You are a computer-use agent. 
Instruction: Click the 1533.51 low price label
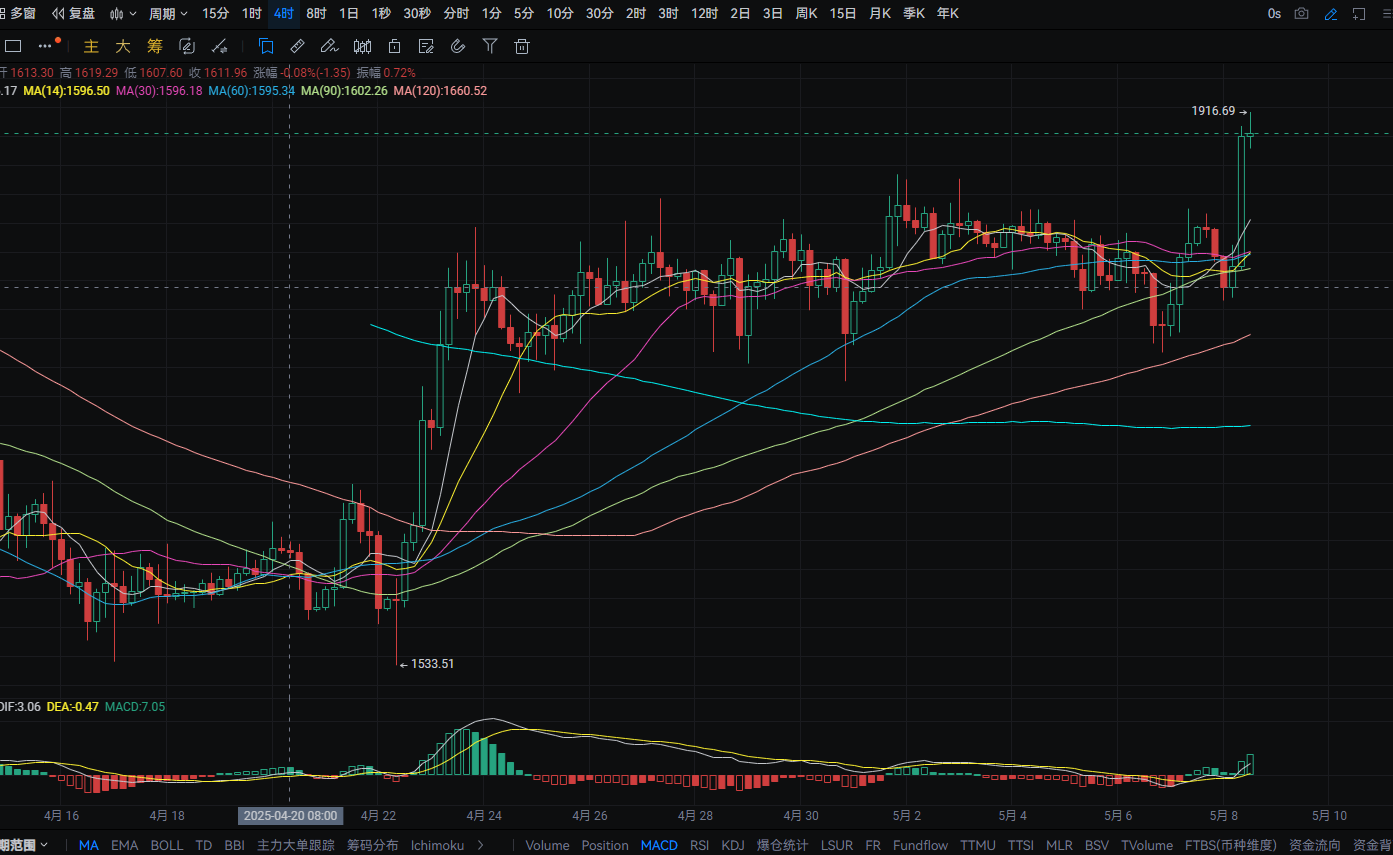[x=432, y=663]
